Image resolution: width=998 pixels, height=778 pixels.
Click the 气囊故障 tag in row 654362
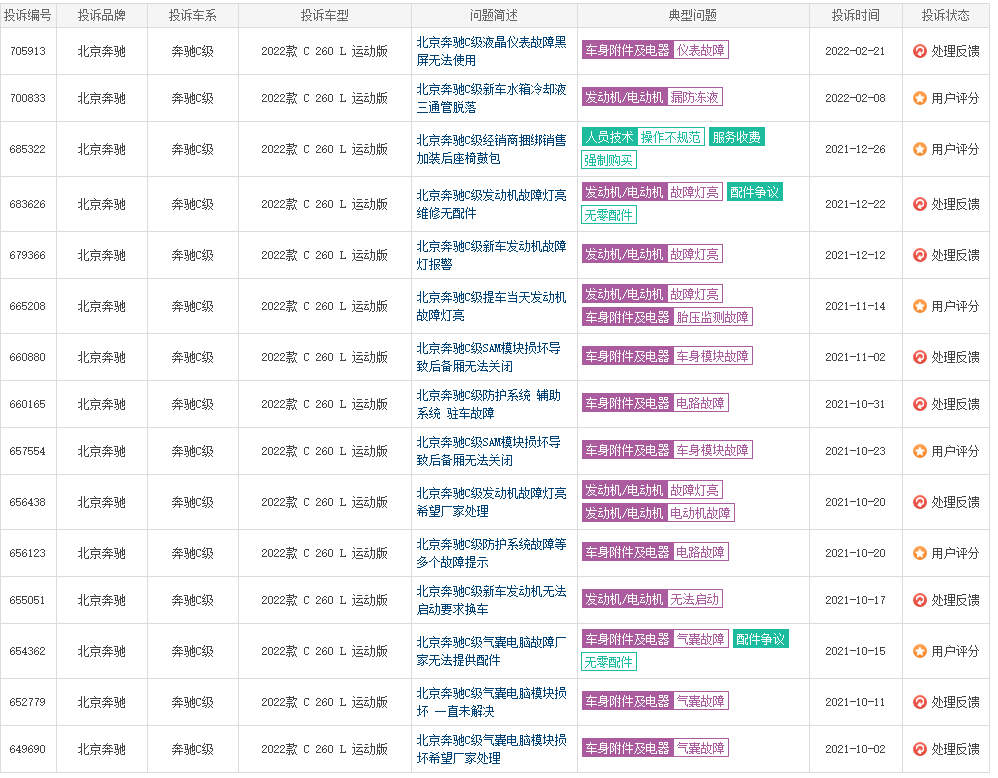pyautogui.click(x=700, y=639)
